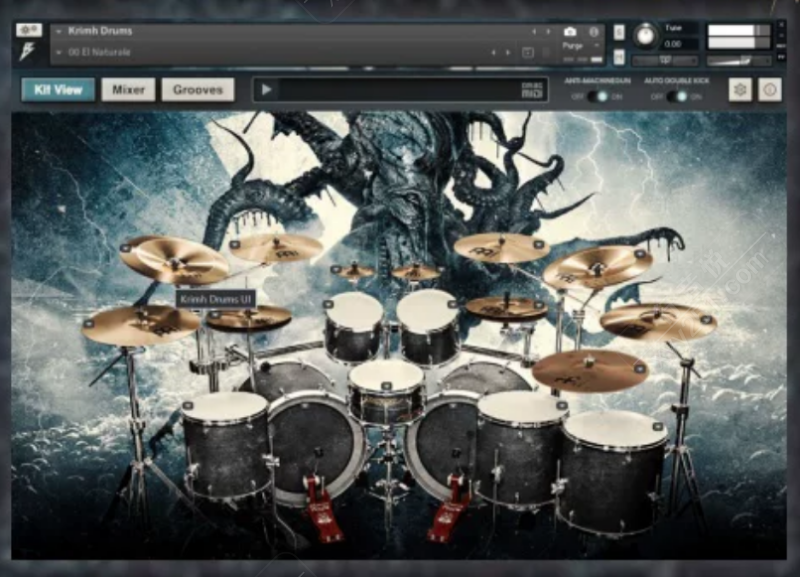Click marker on top-center-right Meinl cymbal

point(538,245)
